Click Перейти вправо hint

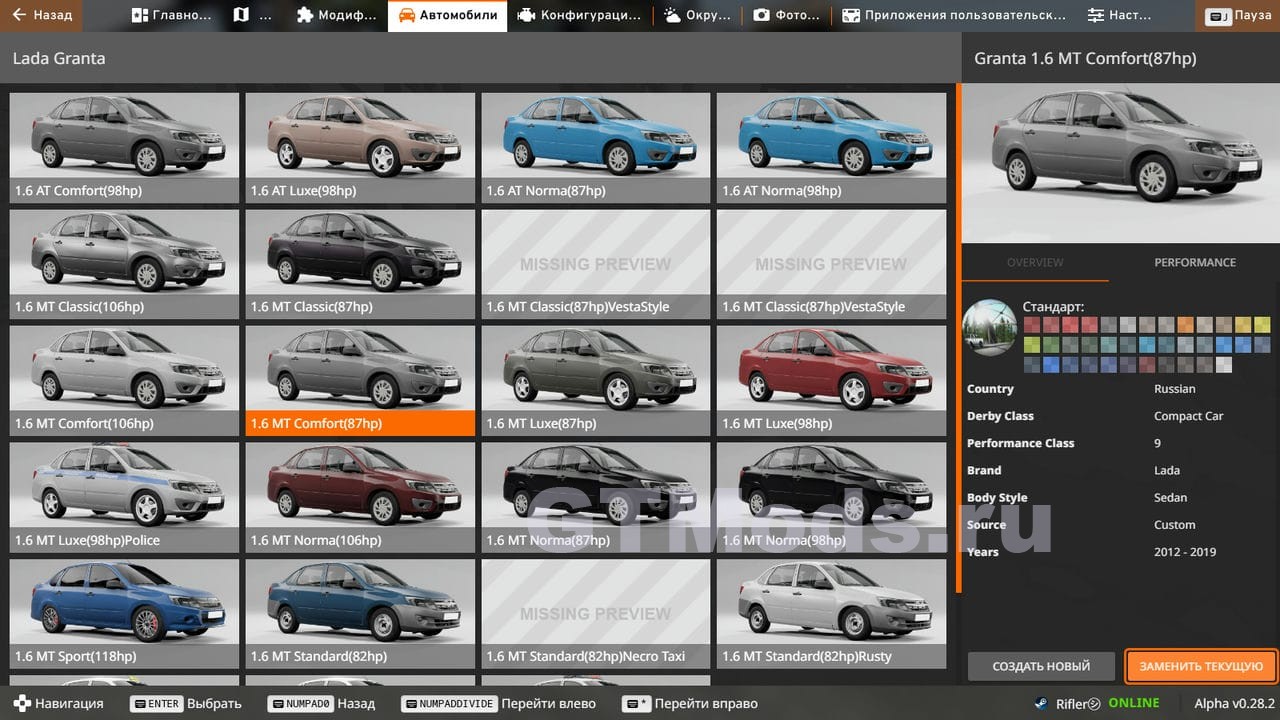(x=690, y=703)
